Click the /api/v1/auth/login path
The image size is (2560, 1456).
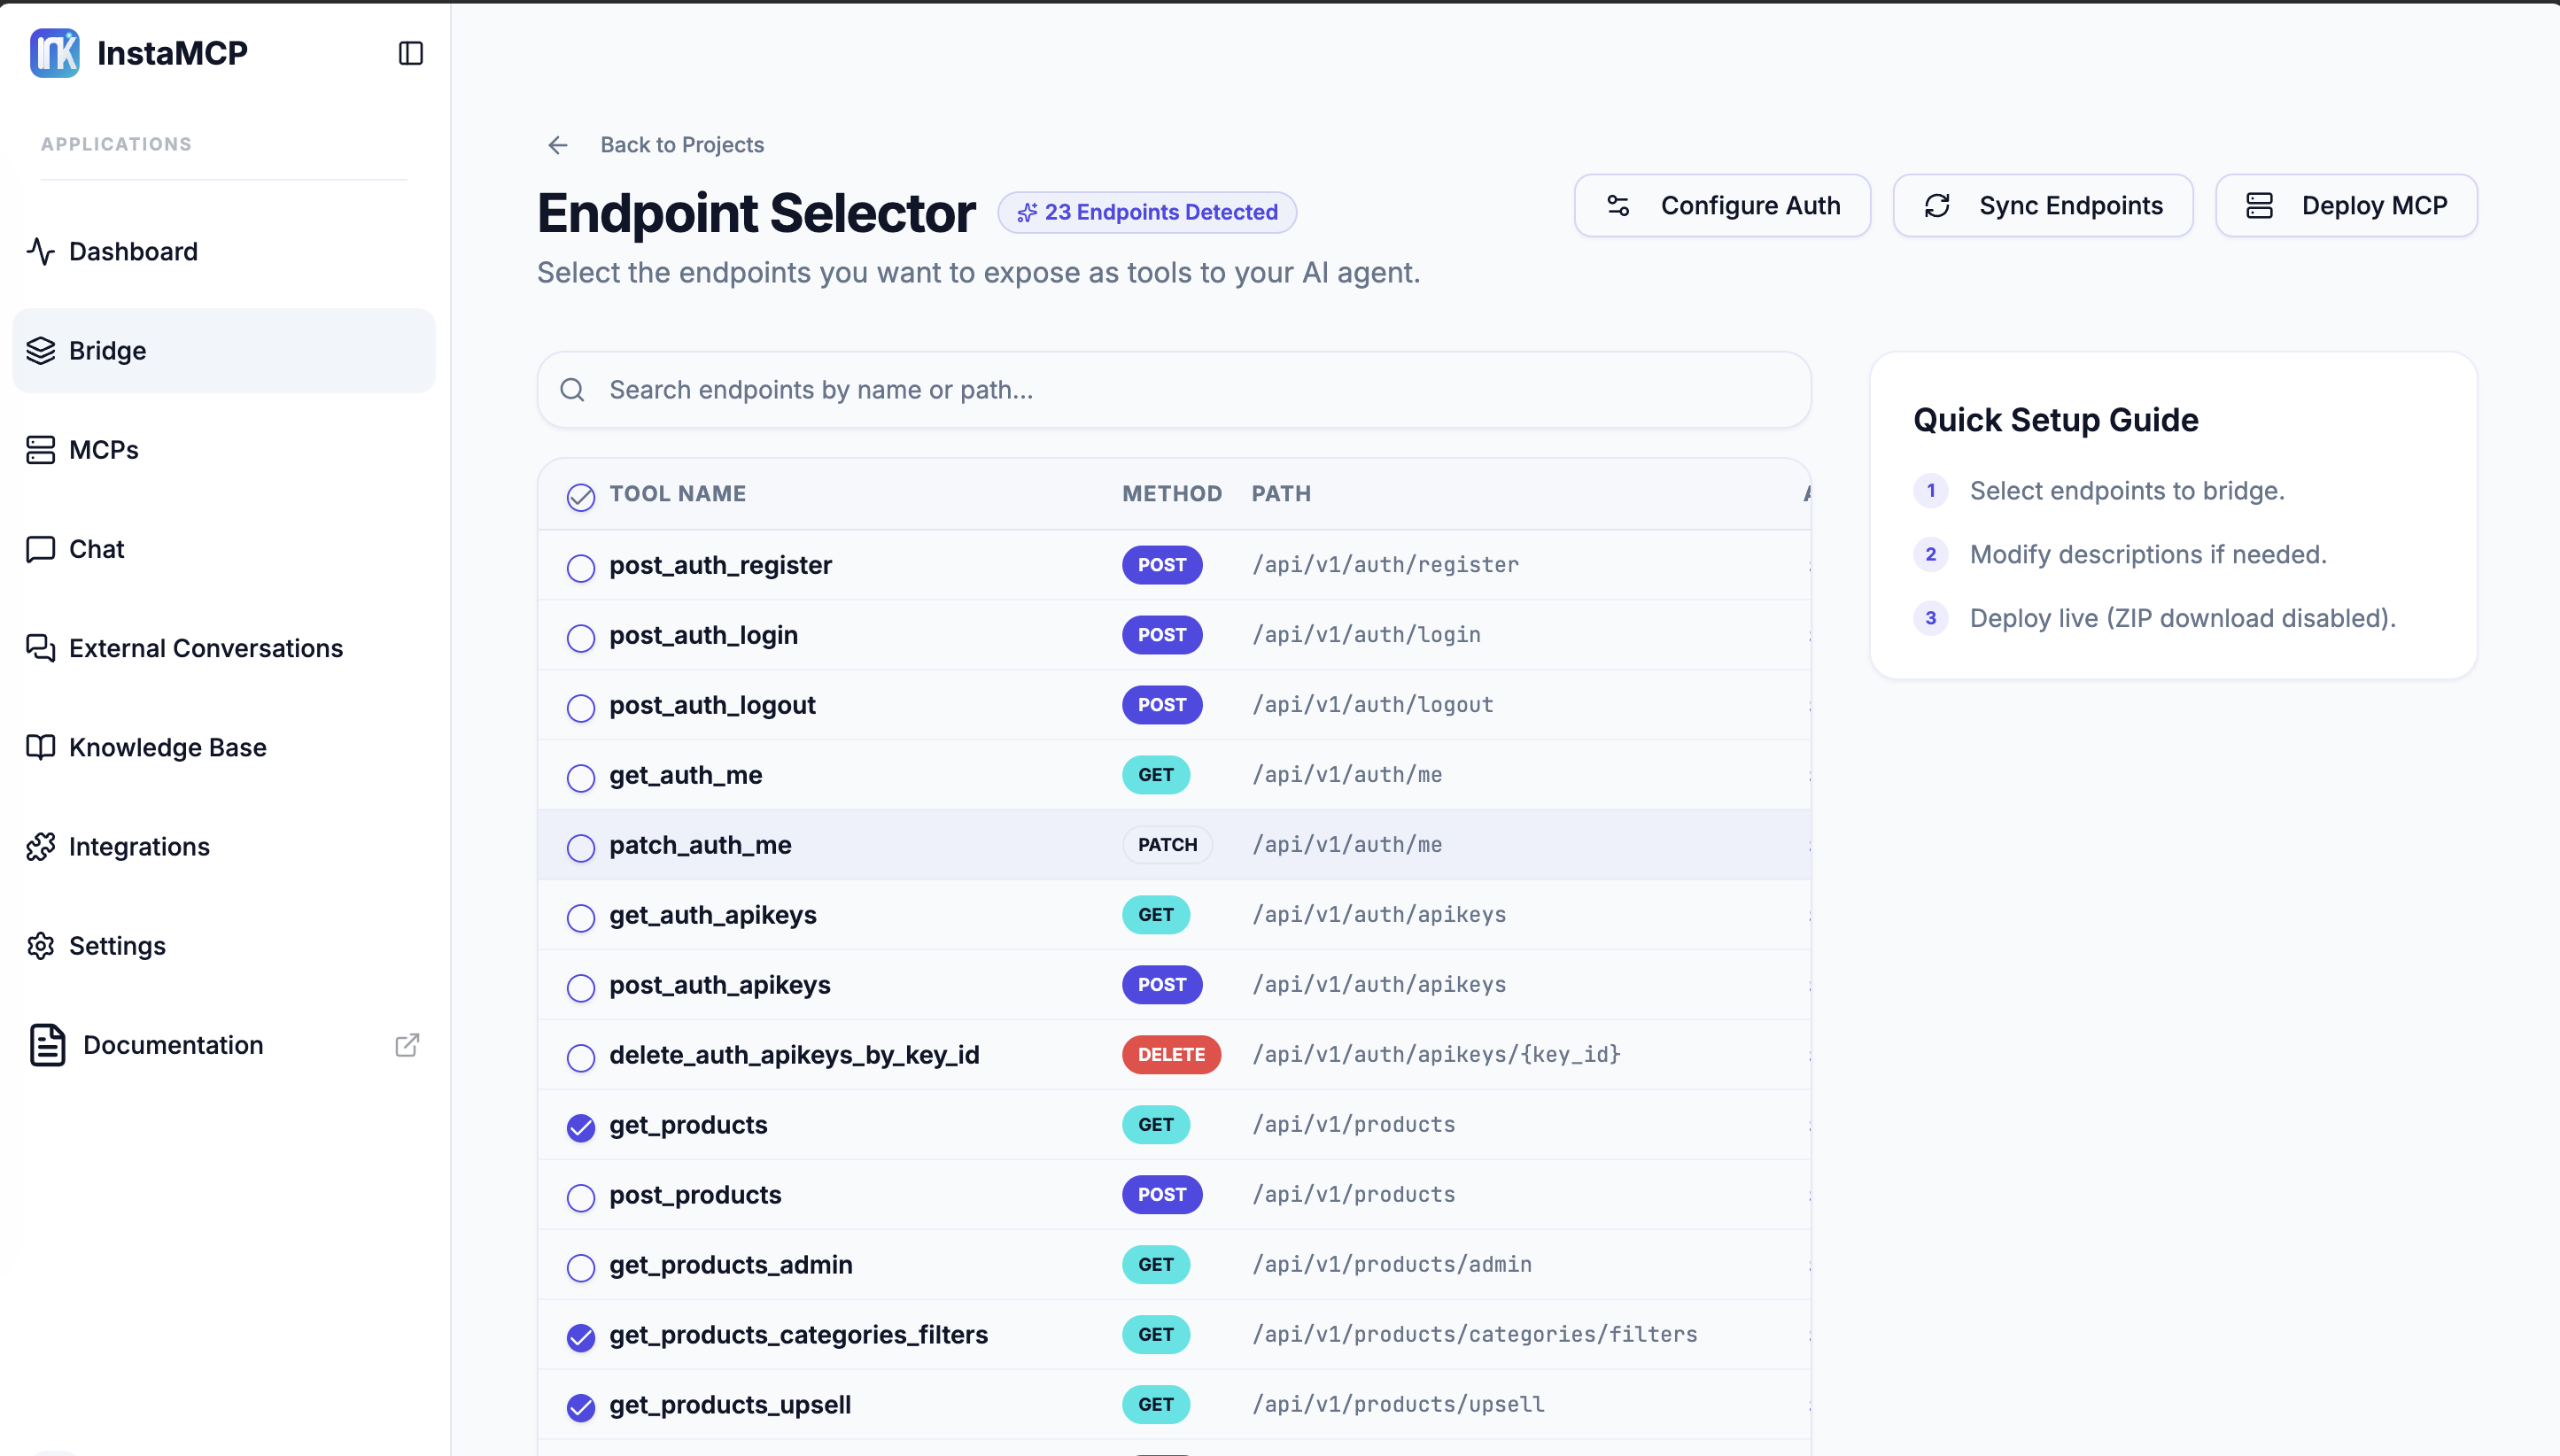coord(1366,635)
